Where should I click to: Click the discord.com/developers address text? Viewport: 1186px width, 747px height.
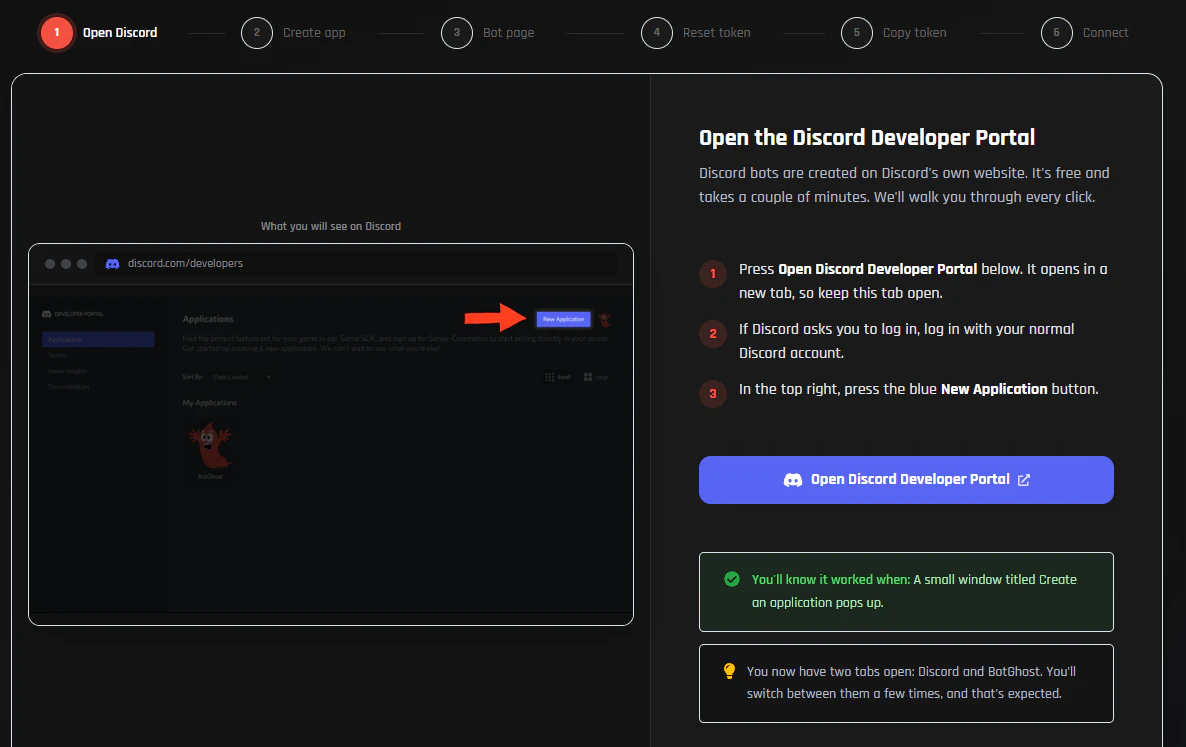click(185, 263)
